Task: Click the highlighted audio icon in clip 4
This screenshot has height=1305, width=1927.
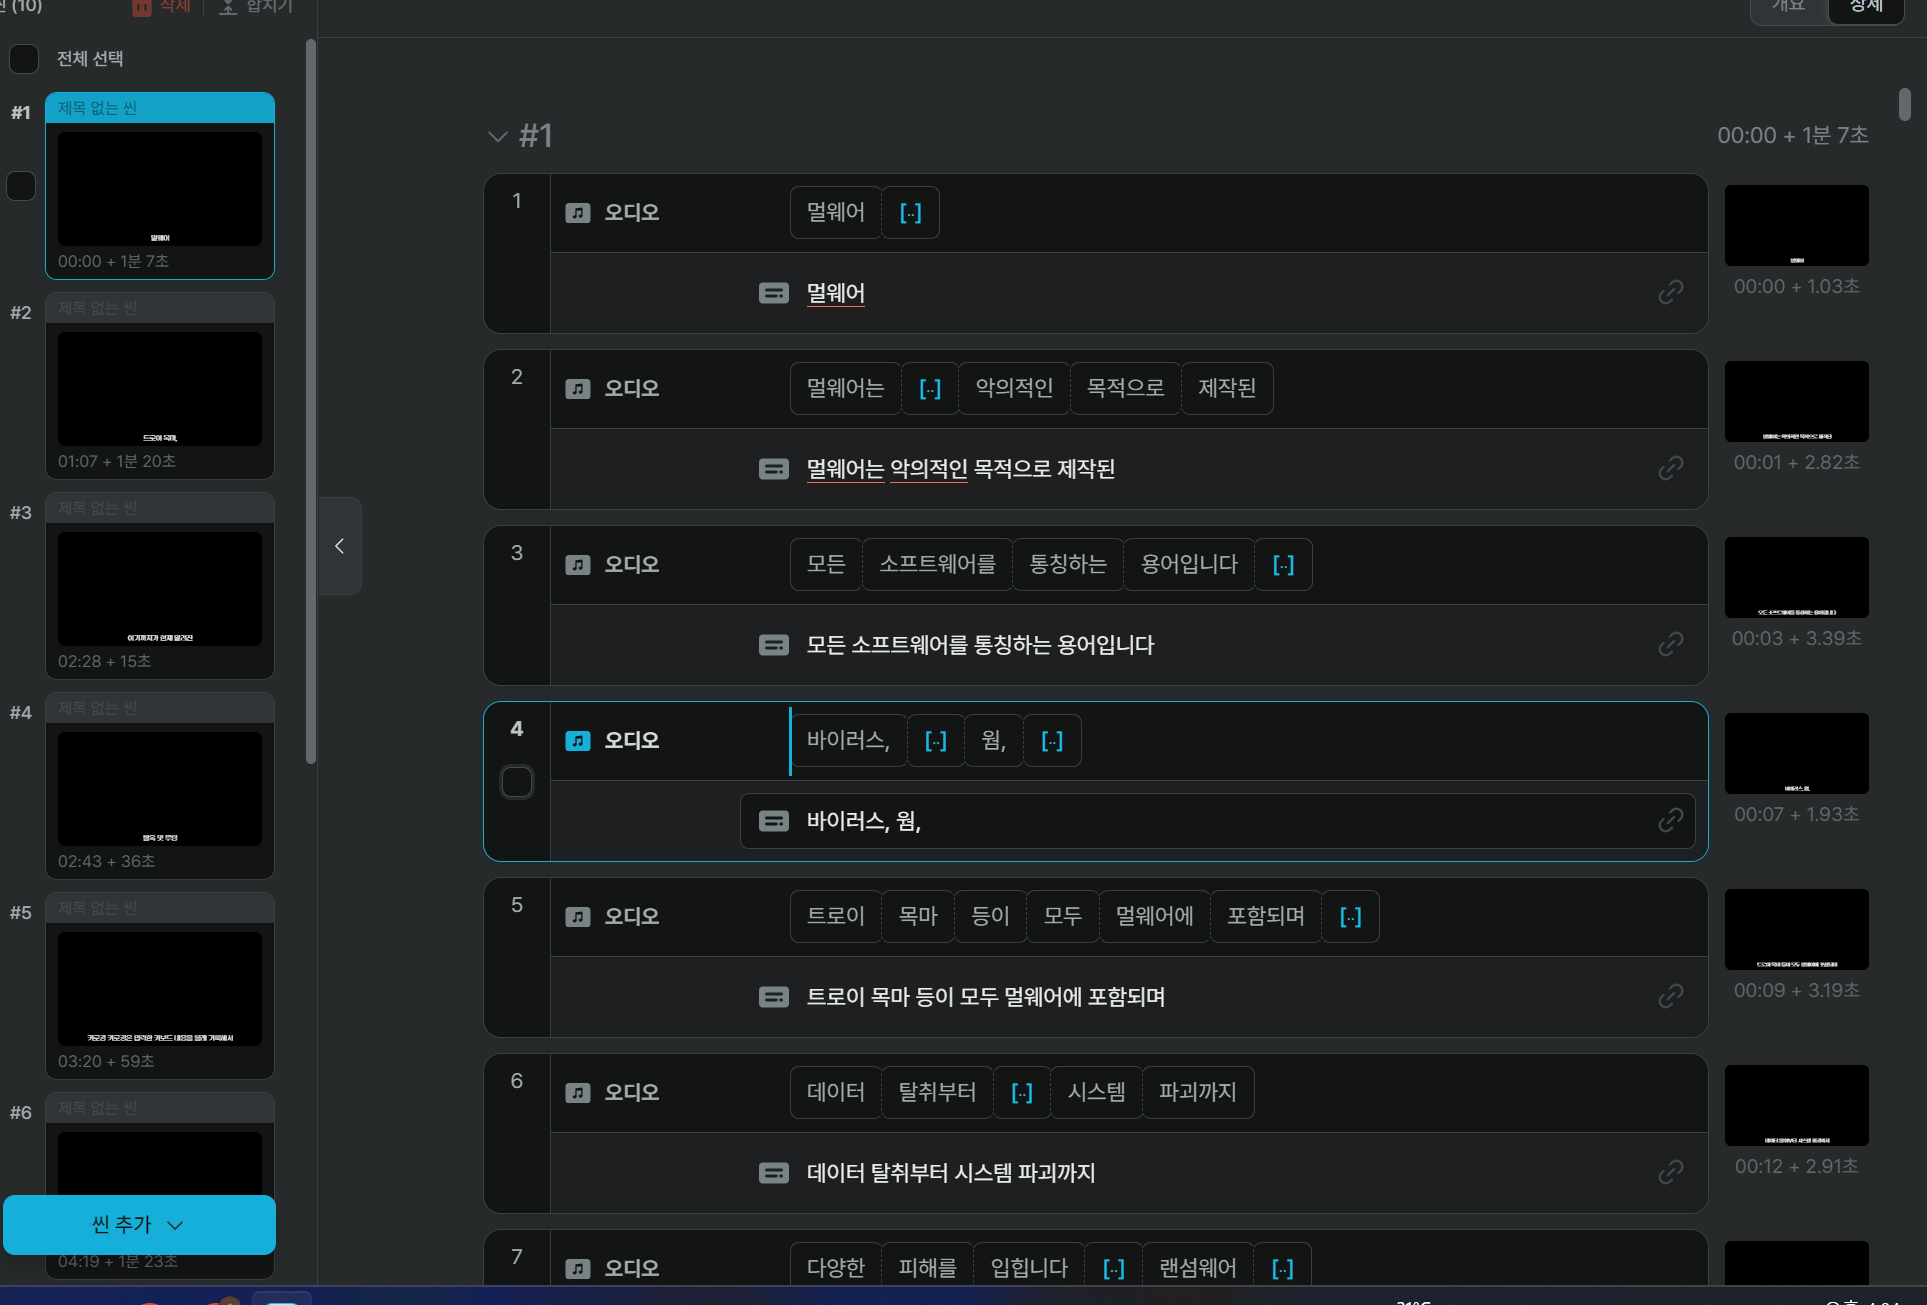Action: (x=578, y=741)
